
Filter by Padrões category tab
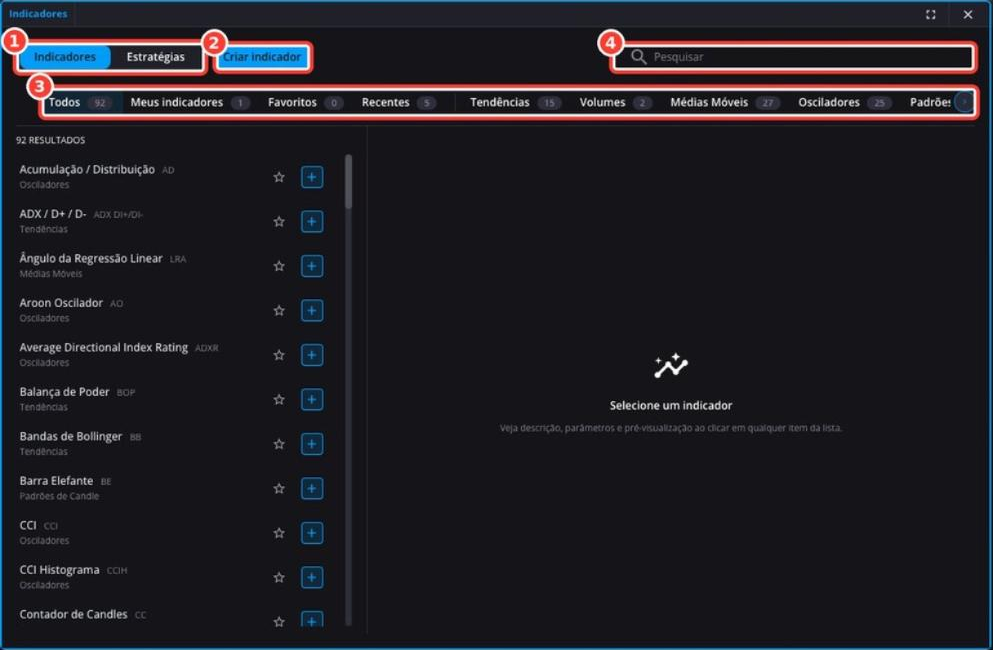coord(930,103)
